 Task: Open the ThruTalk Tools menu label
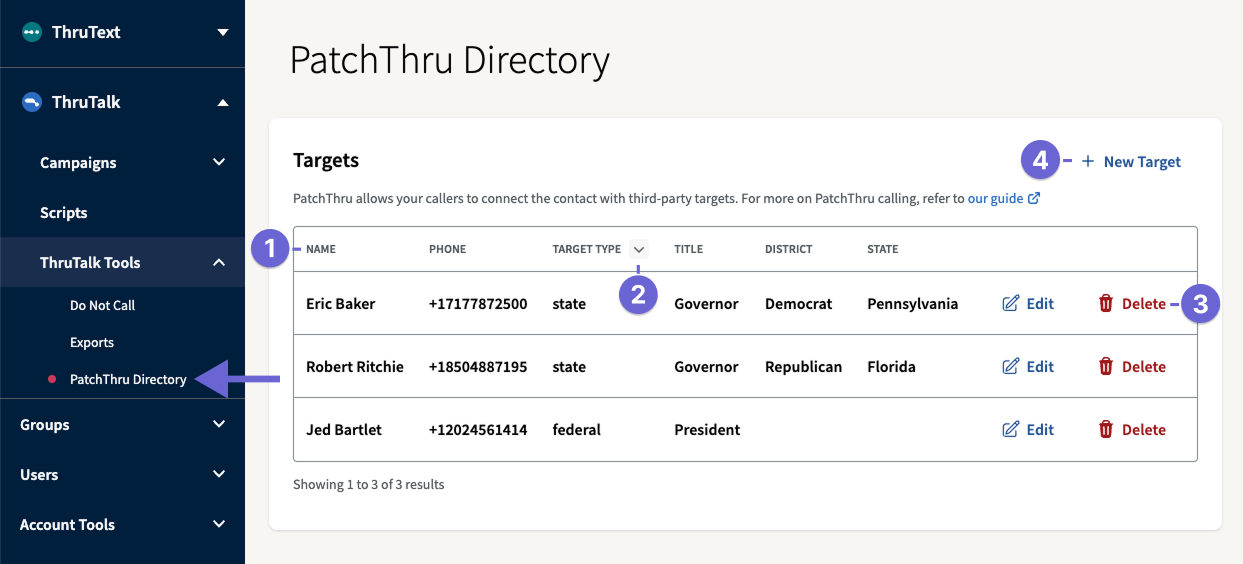pos(90,262)
